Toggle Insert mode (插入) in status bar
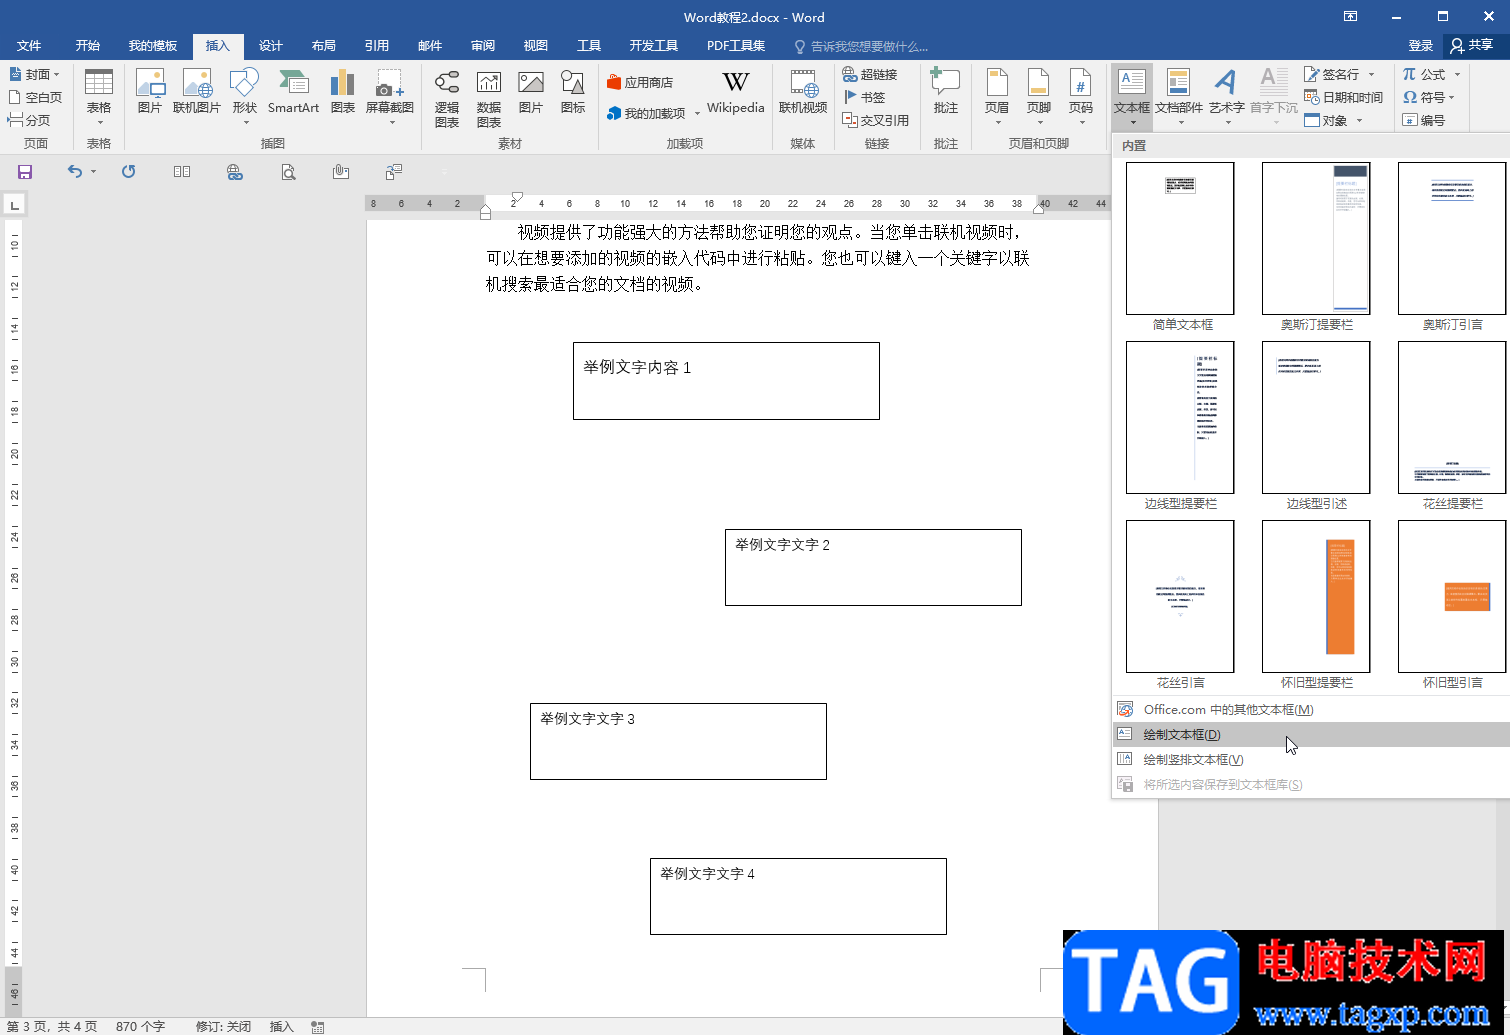Screen dimensions: 1510x1035 [x=281, y=1026]
